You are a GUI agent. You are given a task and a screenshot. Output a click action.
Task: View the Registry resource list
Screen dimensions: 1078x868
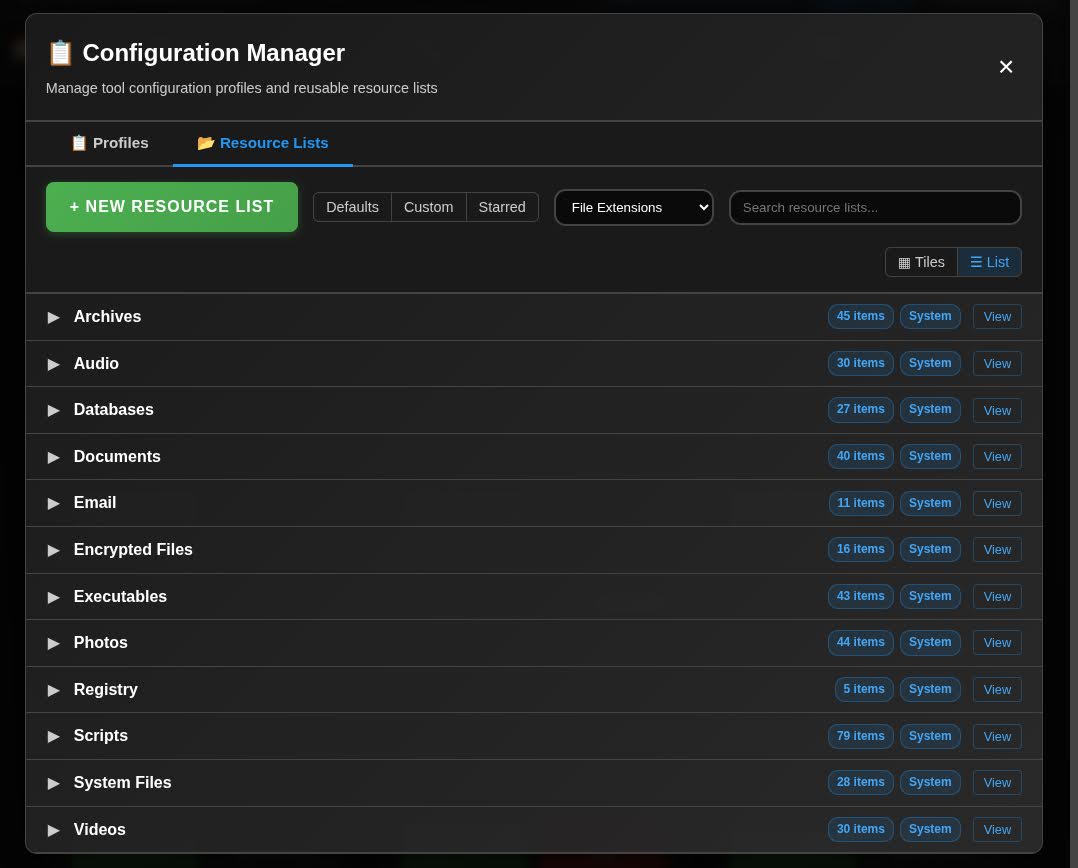click(997, 689)
